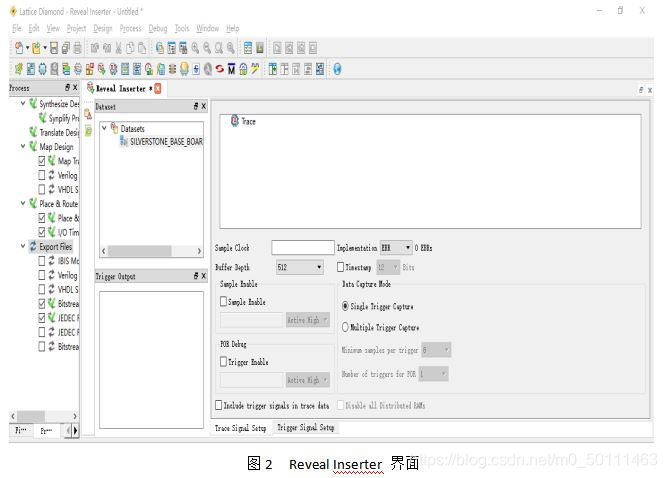This screenshot has width=667, height=478.
Task: Select Multiple Trigger Capture radio button
Action: pyautogui.click(x=345, y=327)
